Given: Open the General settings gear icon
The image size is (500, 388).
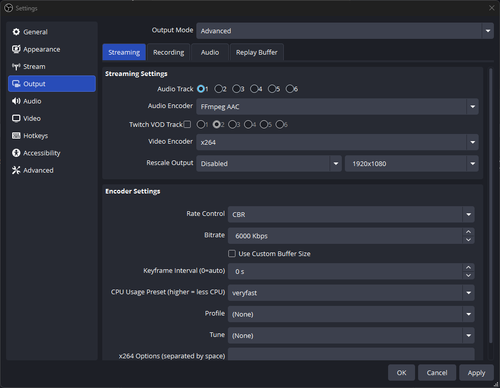Looking at the screenshot, I should click(16, 32).
